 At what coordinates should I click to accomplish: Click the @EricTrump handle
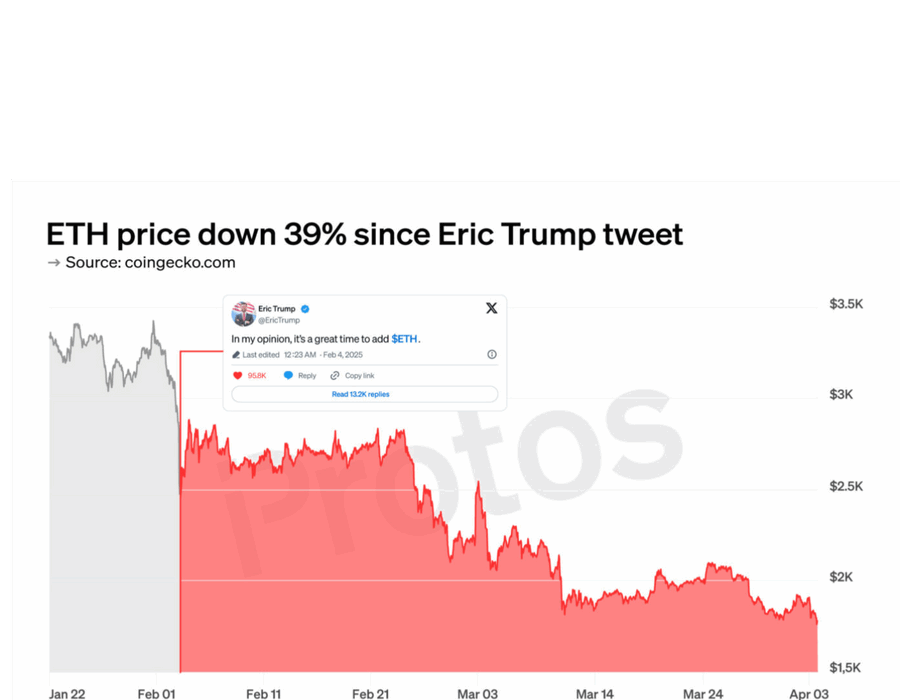tap(279, 321)
